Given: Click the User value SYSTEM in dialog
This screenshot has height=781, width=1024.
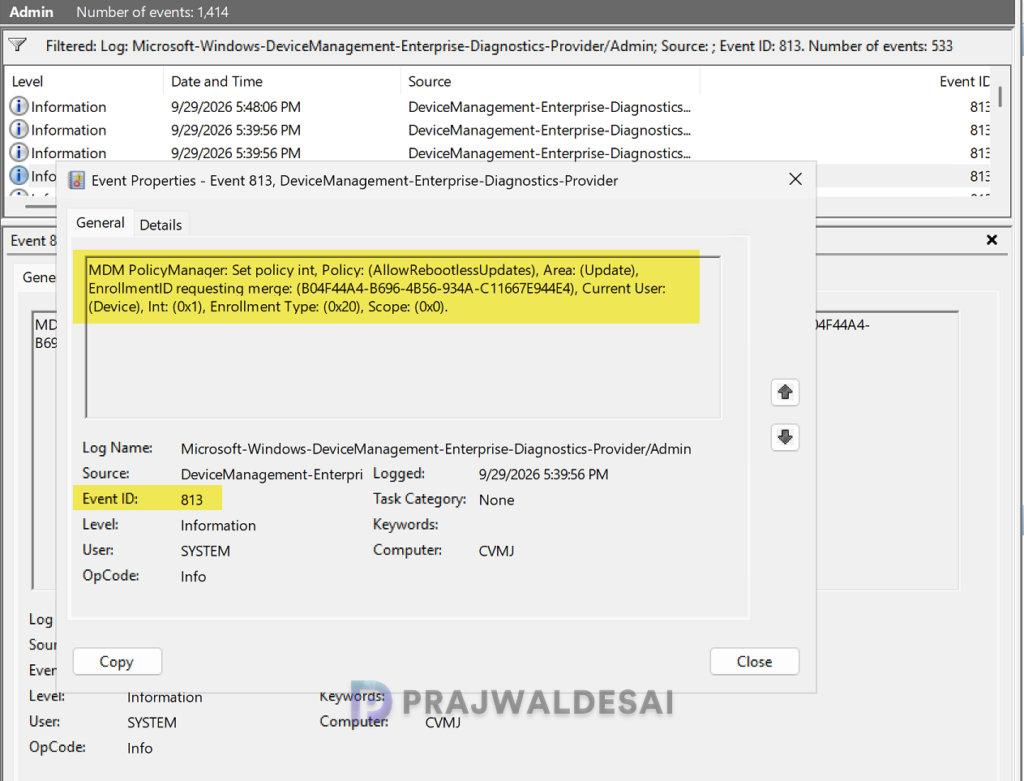Looking at the screenshot, I should pyautogui.click(x=205, y=551).
